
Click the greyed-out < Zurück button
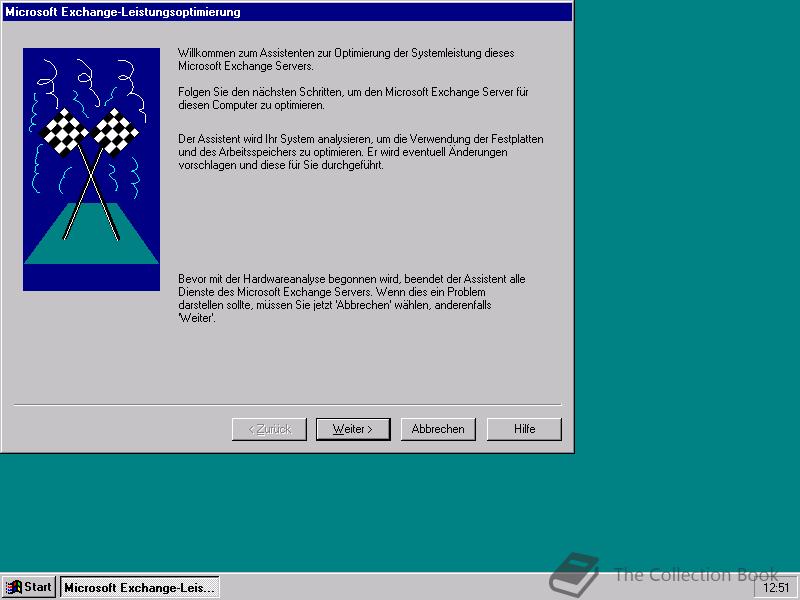point(269,429)
